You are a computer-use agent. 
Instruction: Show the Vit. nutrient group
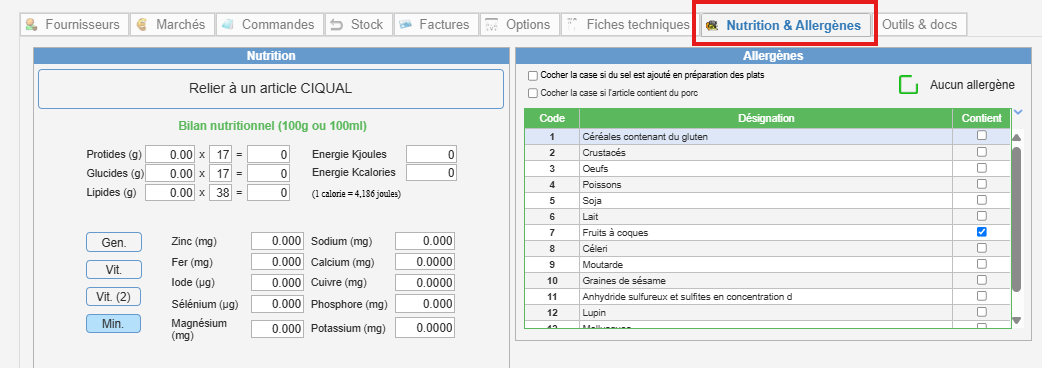(114, 270)
